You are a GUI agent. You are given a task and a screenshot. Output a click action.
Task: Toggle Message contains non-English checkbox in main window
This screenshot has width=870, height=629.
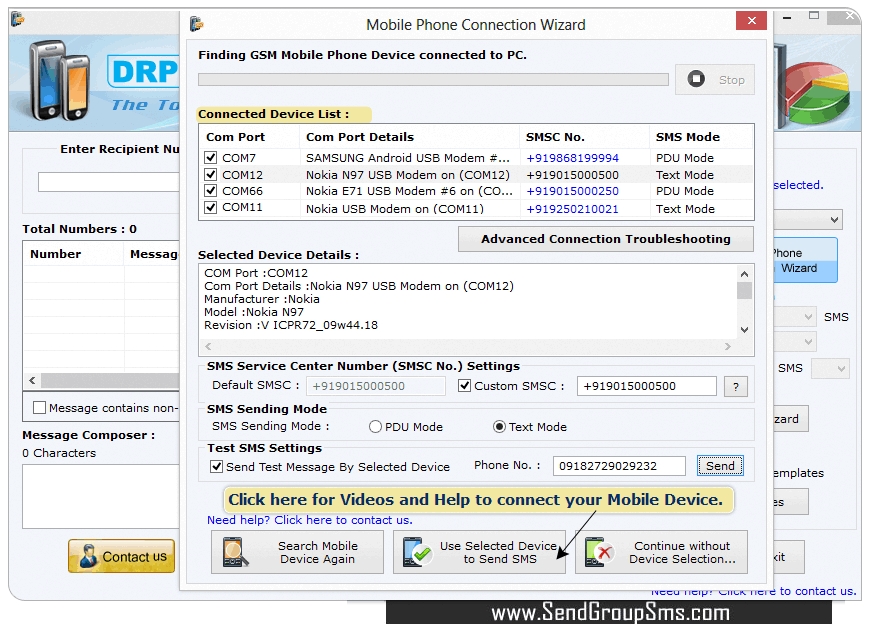[39, 408]
